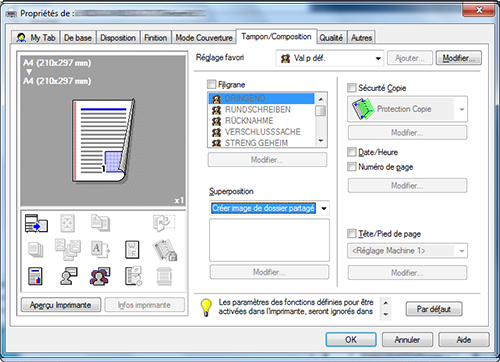Click the greyed Ajouter button
500x362 pixels.
click(x=410, y=58)
